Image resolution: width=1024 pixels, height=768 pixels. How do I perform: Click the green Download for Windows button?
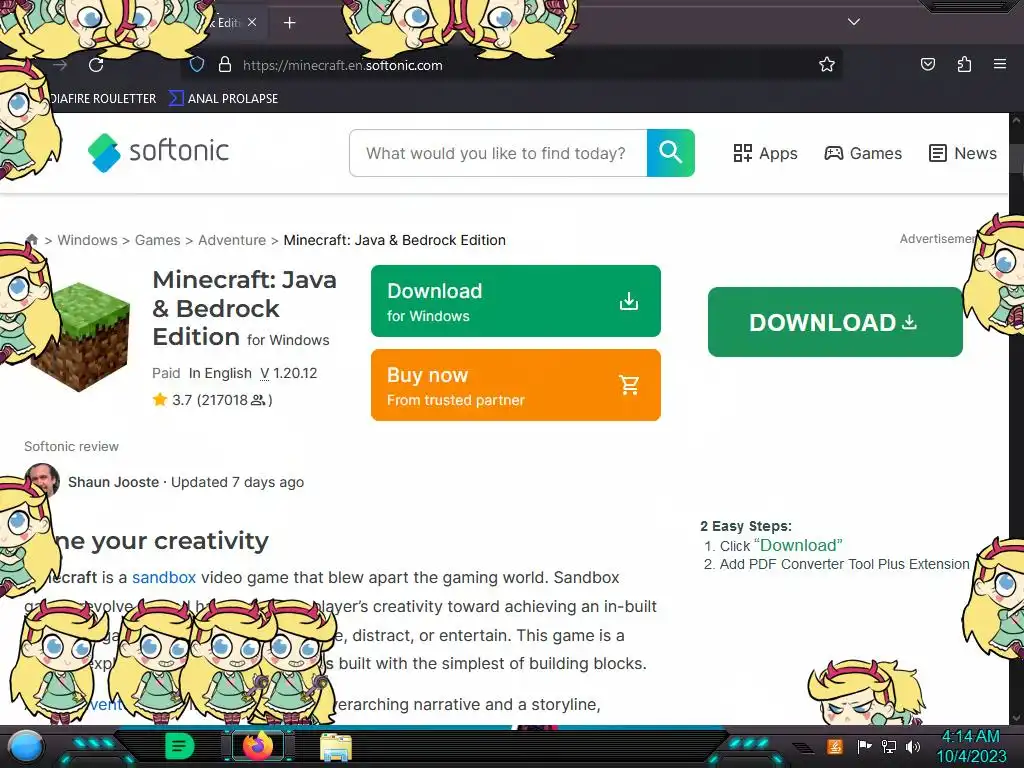516,301
